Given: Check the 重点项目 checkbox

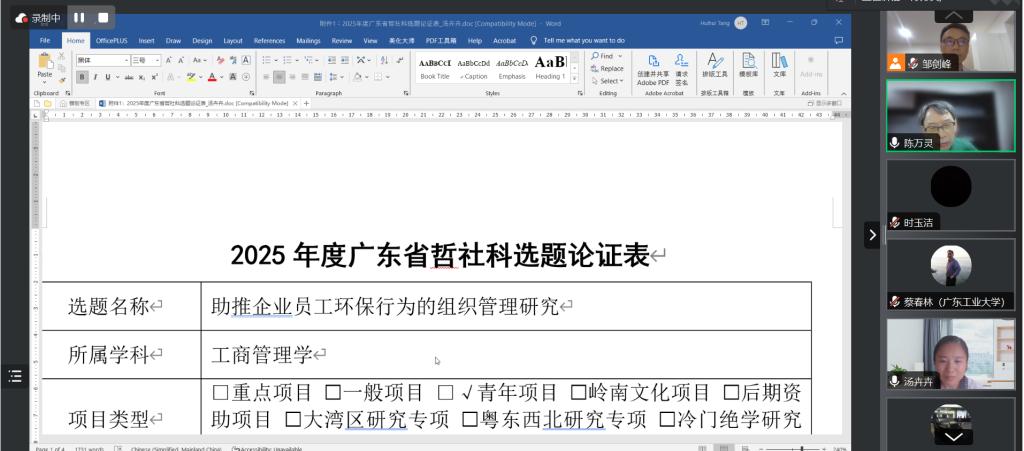Looking at the screenshot, I should [x=220, y=393].
